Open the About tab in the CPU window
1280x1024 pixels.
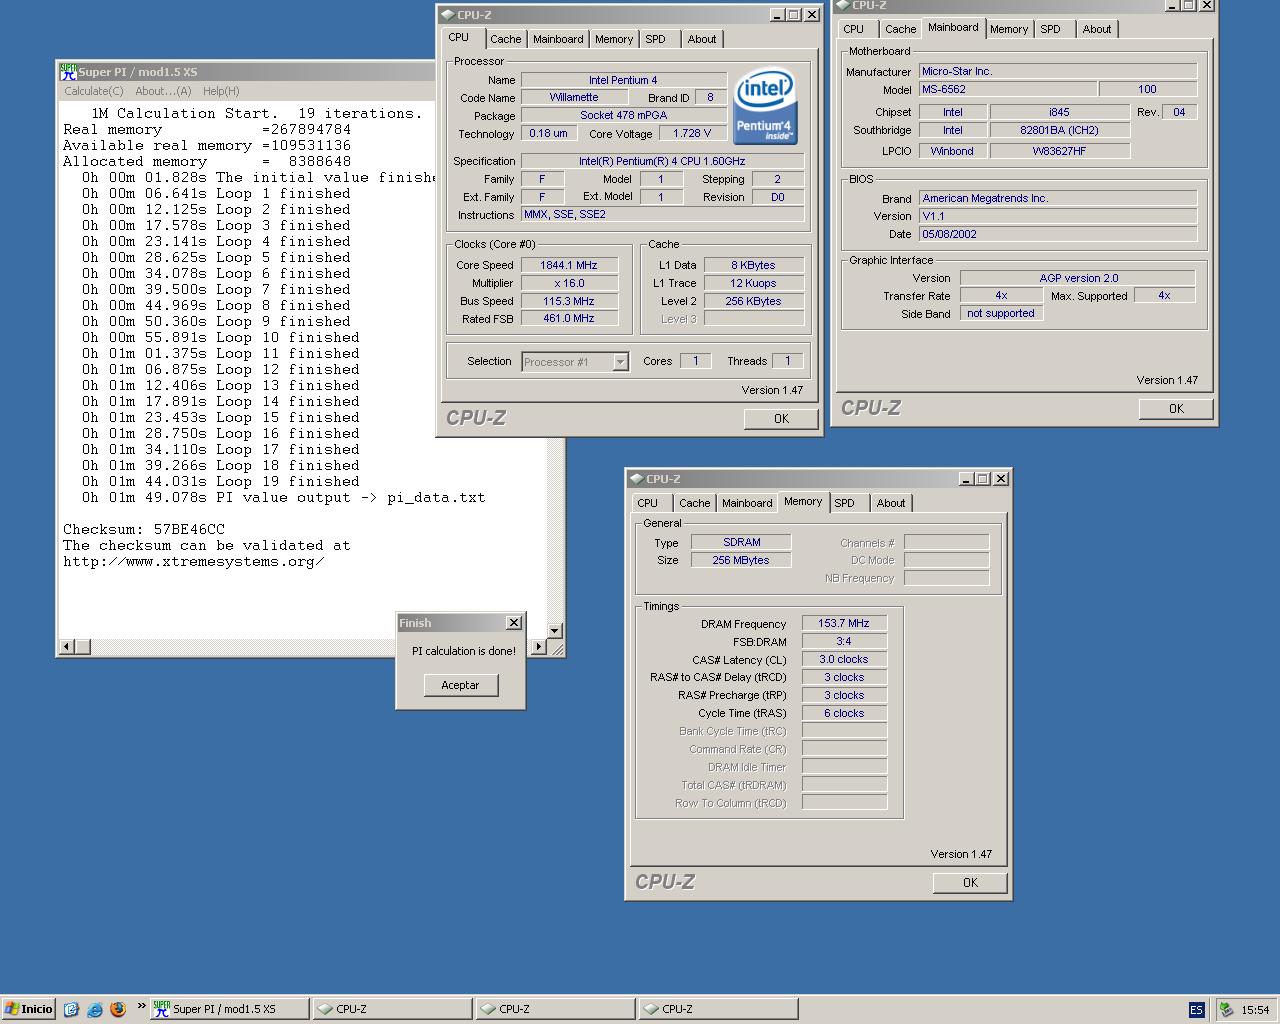(x=702, y=39)
